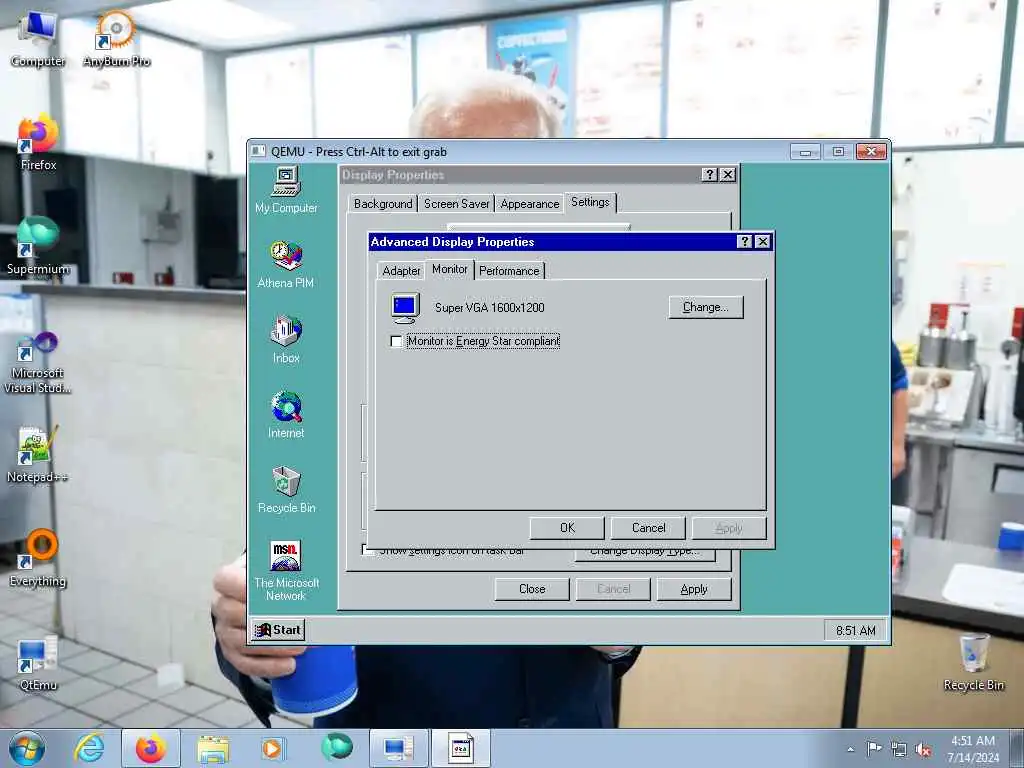1024x768 pixels.
Task: Click Change... button for monitor type
Action: 705,307
